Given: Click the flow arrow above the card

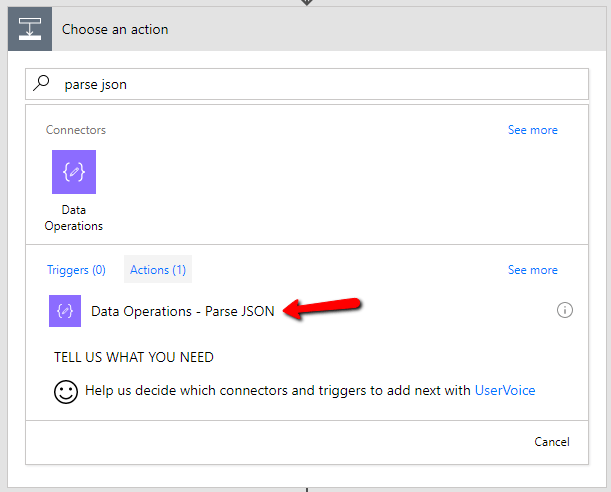Looking at the screenshot, I should point(306,3).
